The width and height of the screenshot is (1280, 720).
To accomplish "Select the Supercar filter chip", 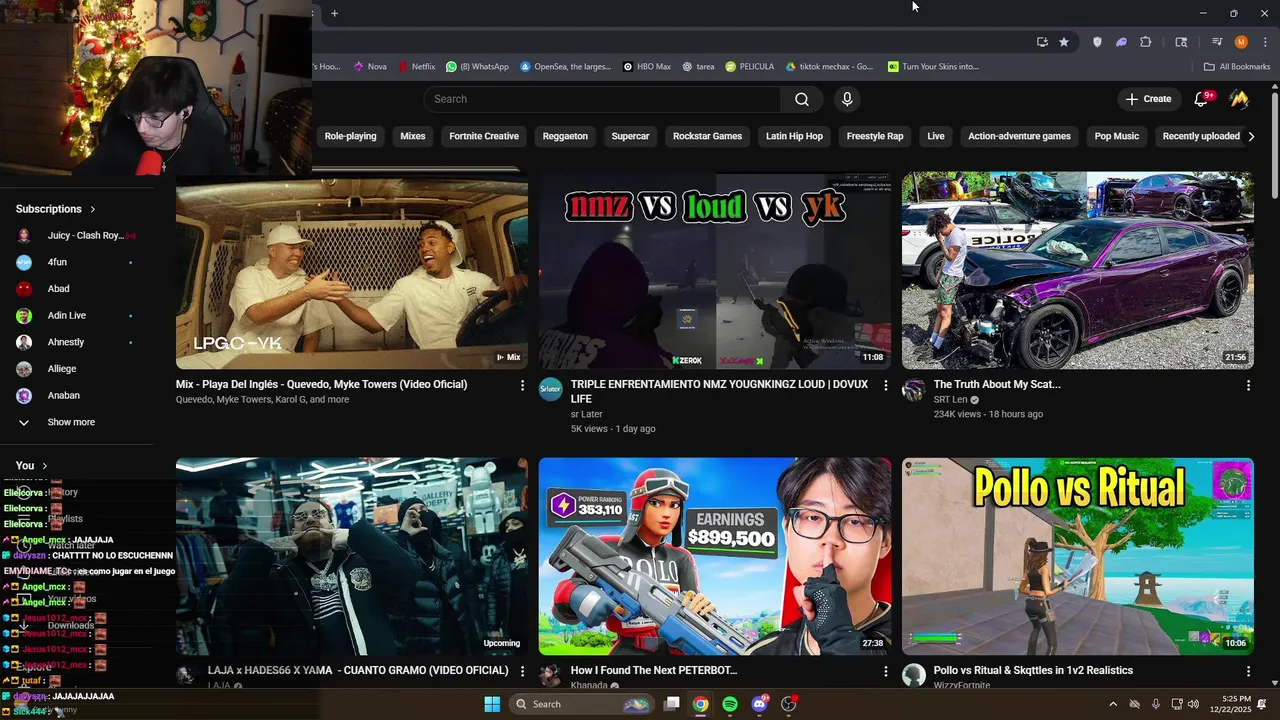I will point(630,136).
